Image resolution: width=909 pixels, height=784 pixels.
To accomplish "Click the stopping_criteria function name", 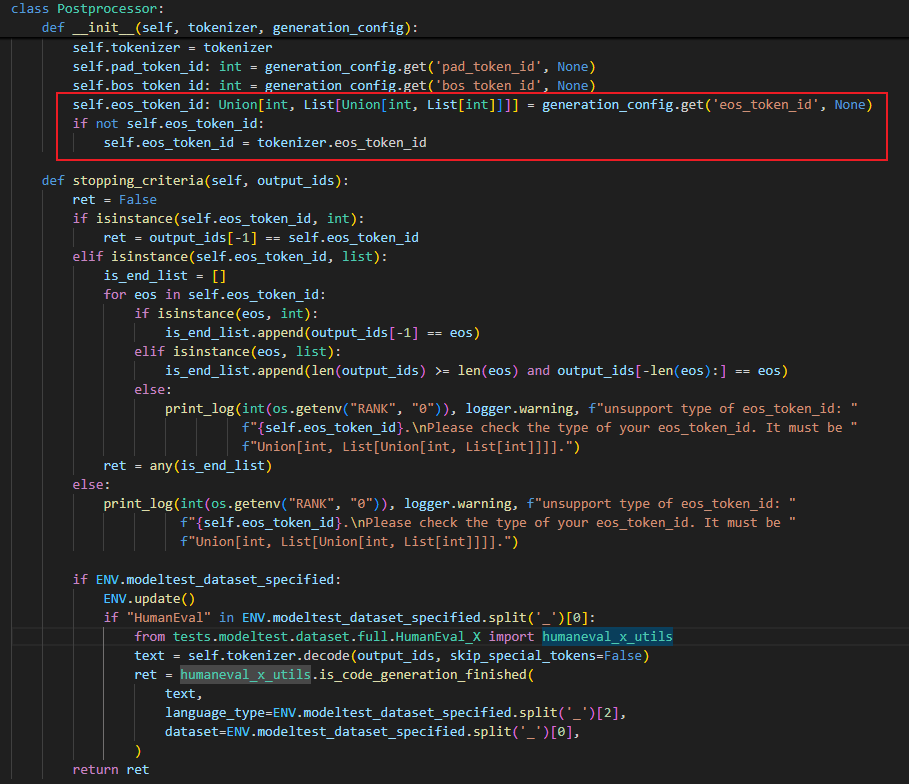I will click(138, 181).
